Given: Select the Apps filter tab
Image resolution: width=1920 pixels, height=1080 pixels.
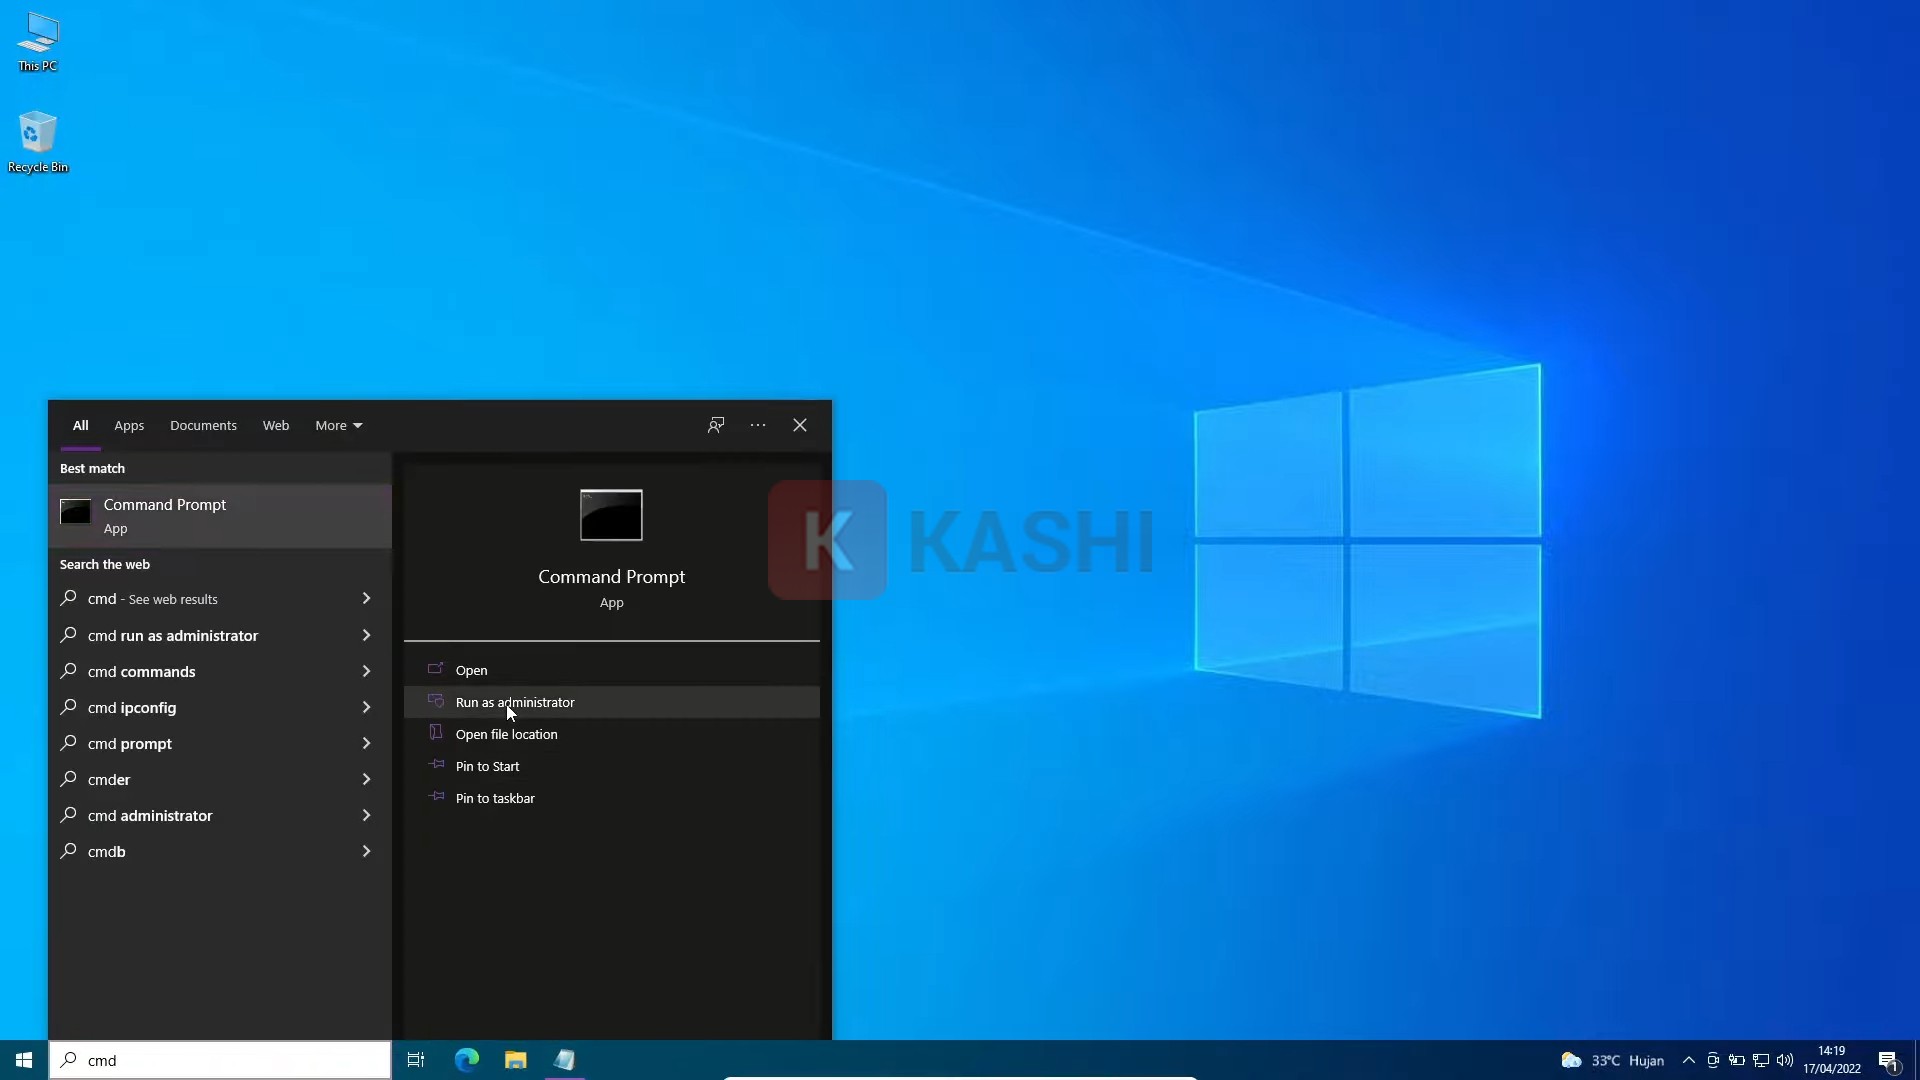Looking at the screenshot, I should (128, 425).
